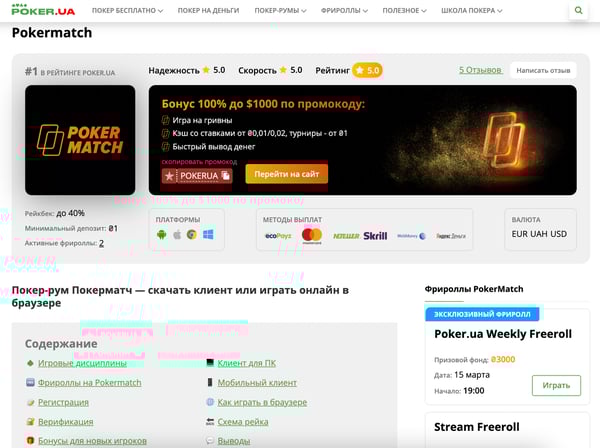600x448 pixels.
Task: Copy promo code POKERUA via copy icon
Action: click(226, 176)
